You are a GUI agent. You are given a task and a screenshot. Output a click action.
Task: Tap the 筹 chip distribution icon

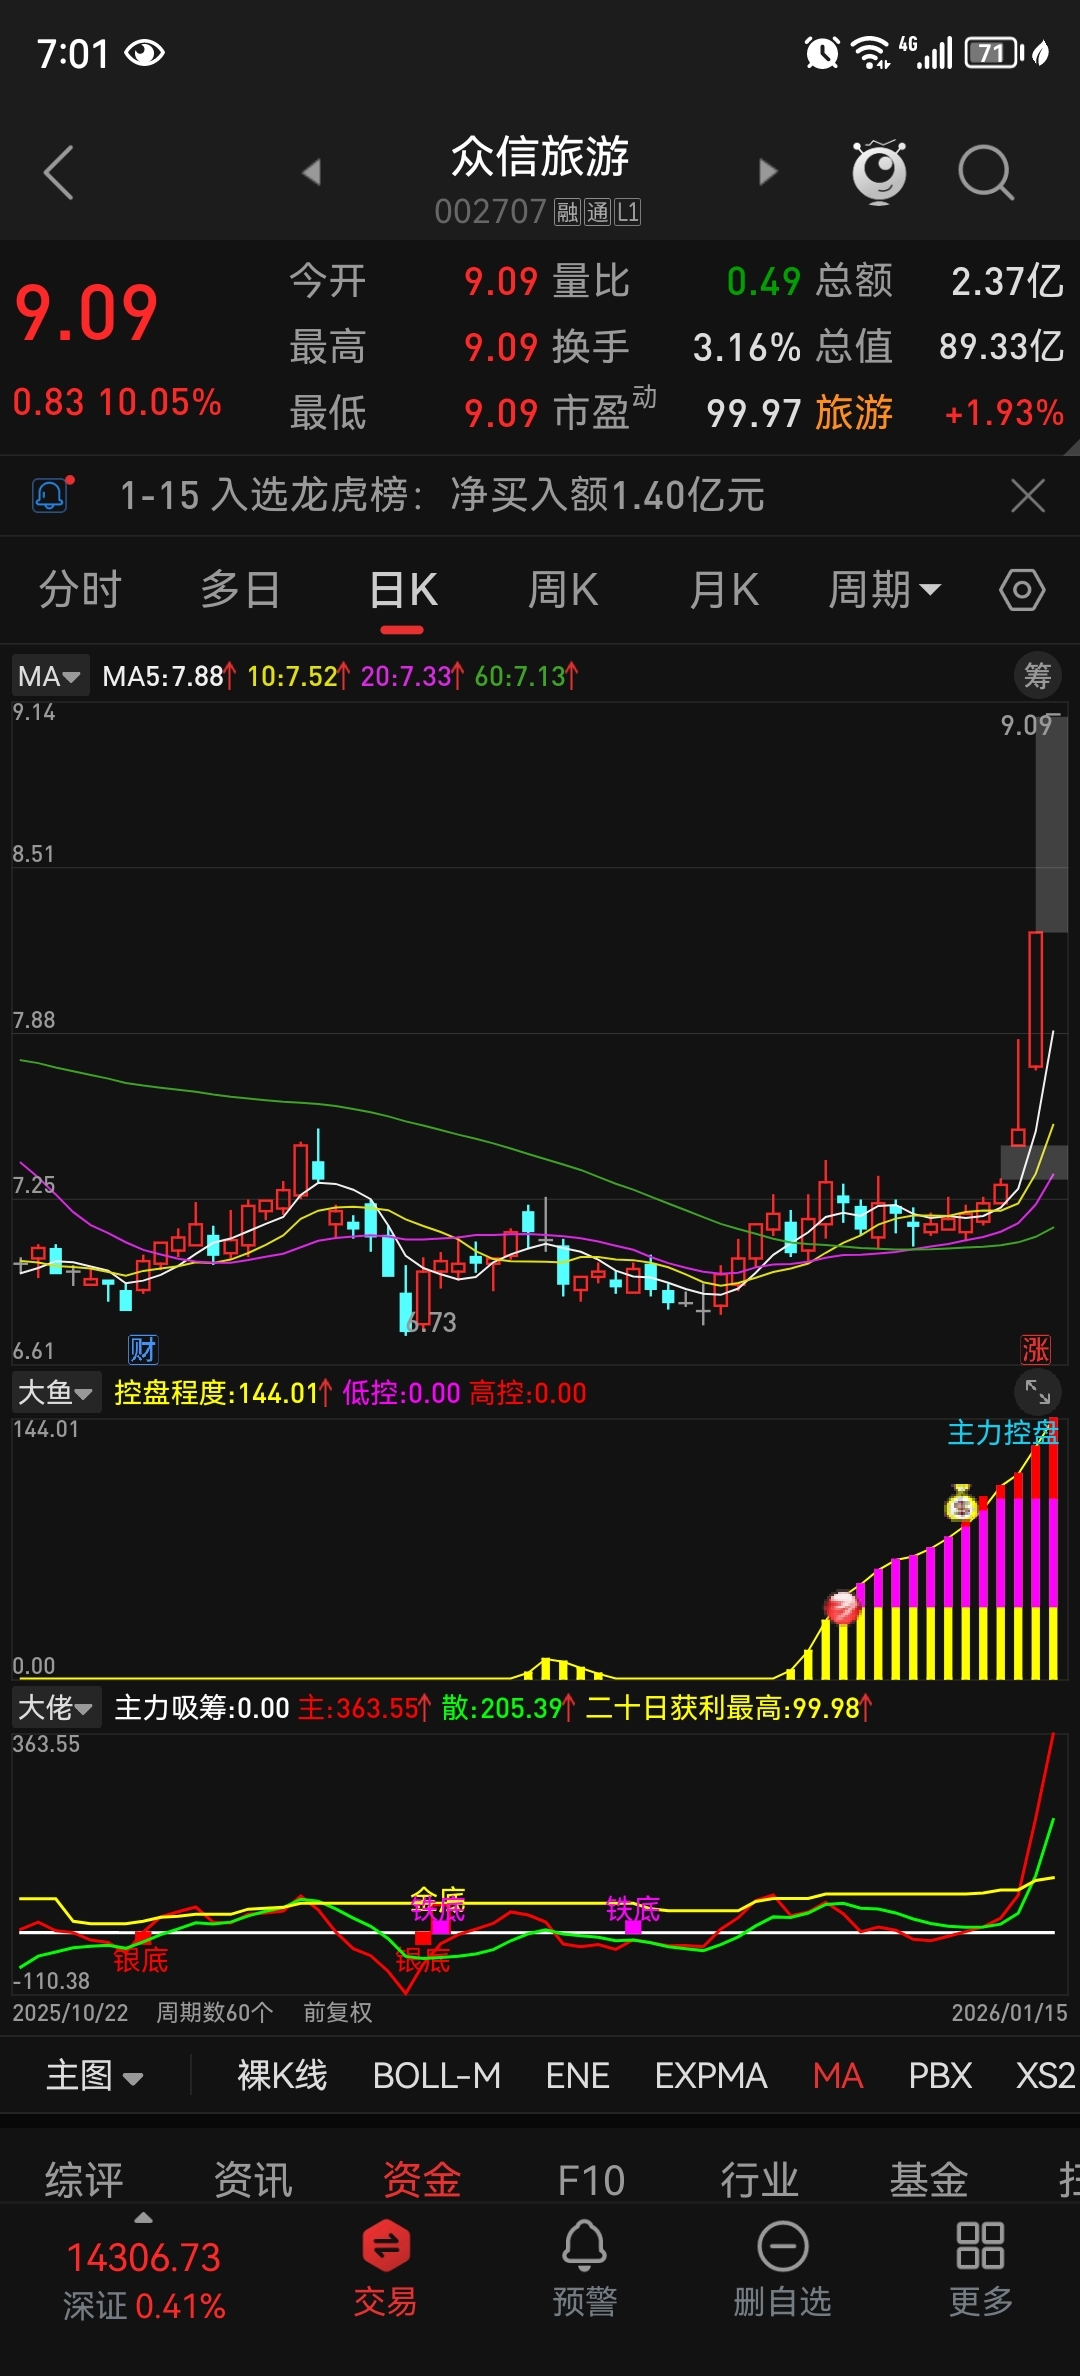point(1037,676)
